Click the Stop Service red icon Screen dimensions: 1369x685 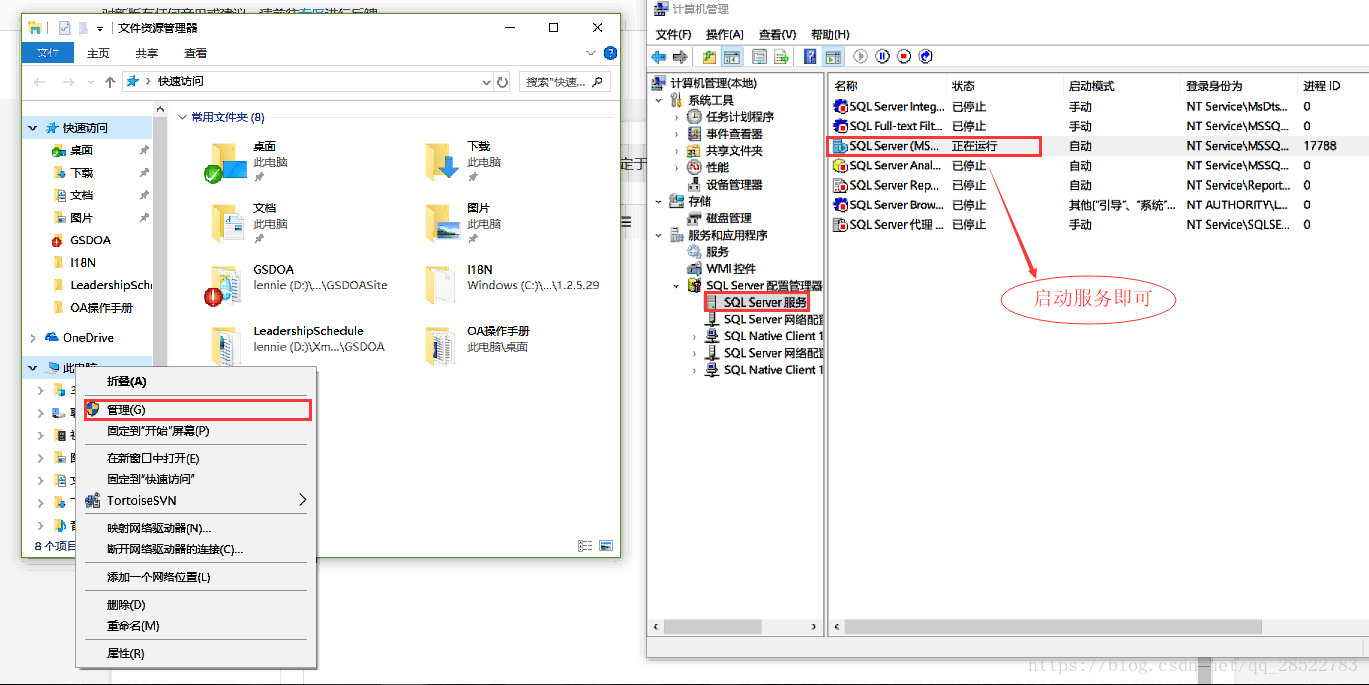tap(904, 57)
